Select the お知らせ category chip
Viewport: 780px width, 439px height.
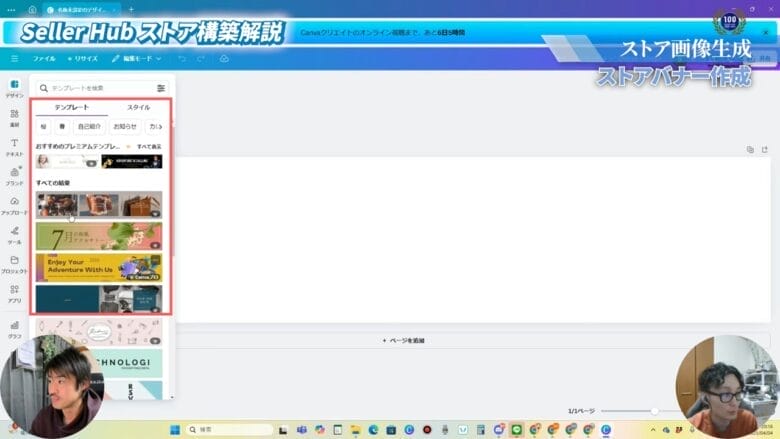pyautogui.click(x=125, y=126)
